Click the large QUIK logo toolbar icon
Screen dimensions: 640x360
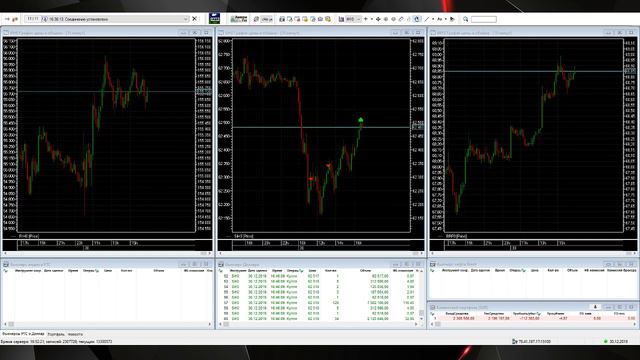(x=214, y=18)
